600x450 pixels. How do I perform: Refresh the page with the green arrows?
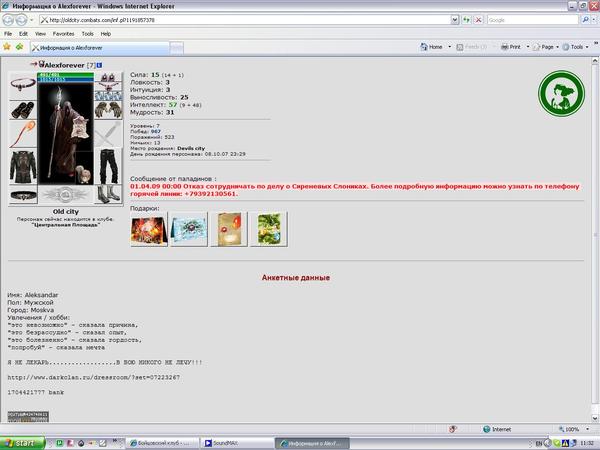coord(466,20)
